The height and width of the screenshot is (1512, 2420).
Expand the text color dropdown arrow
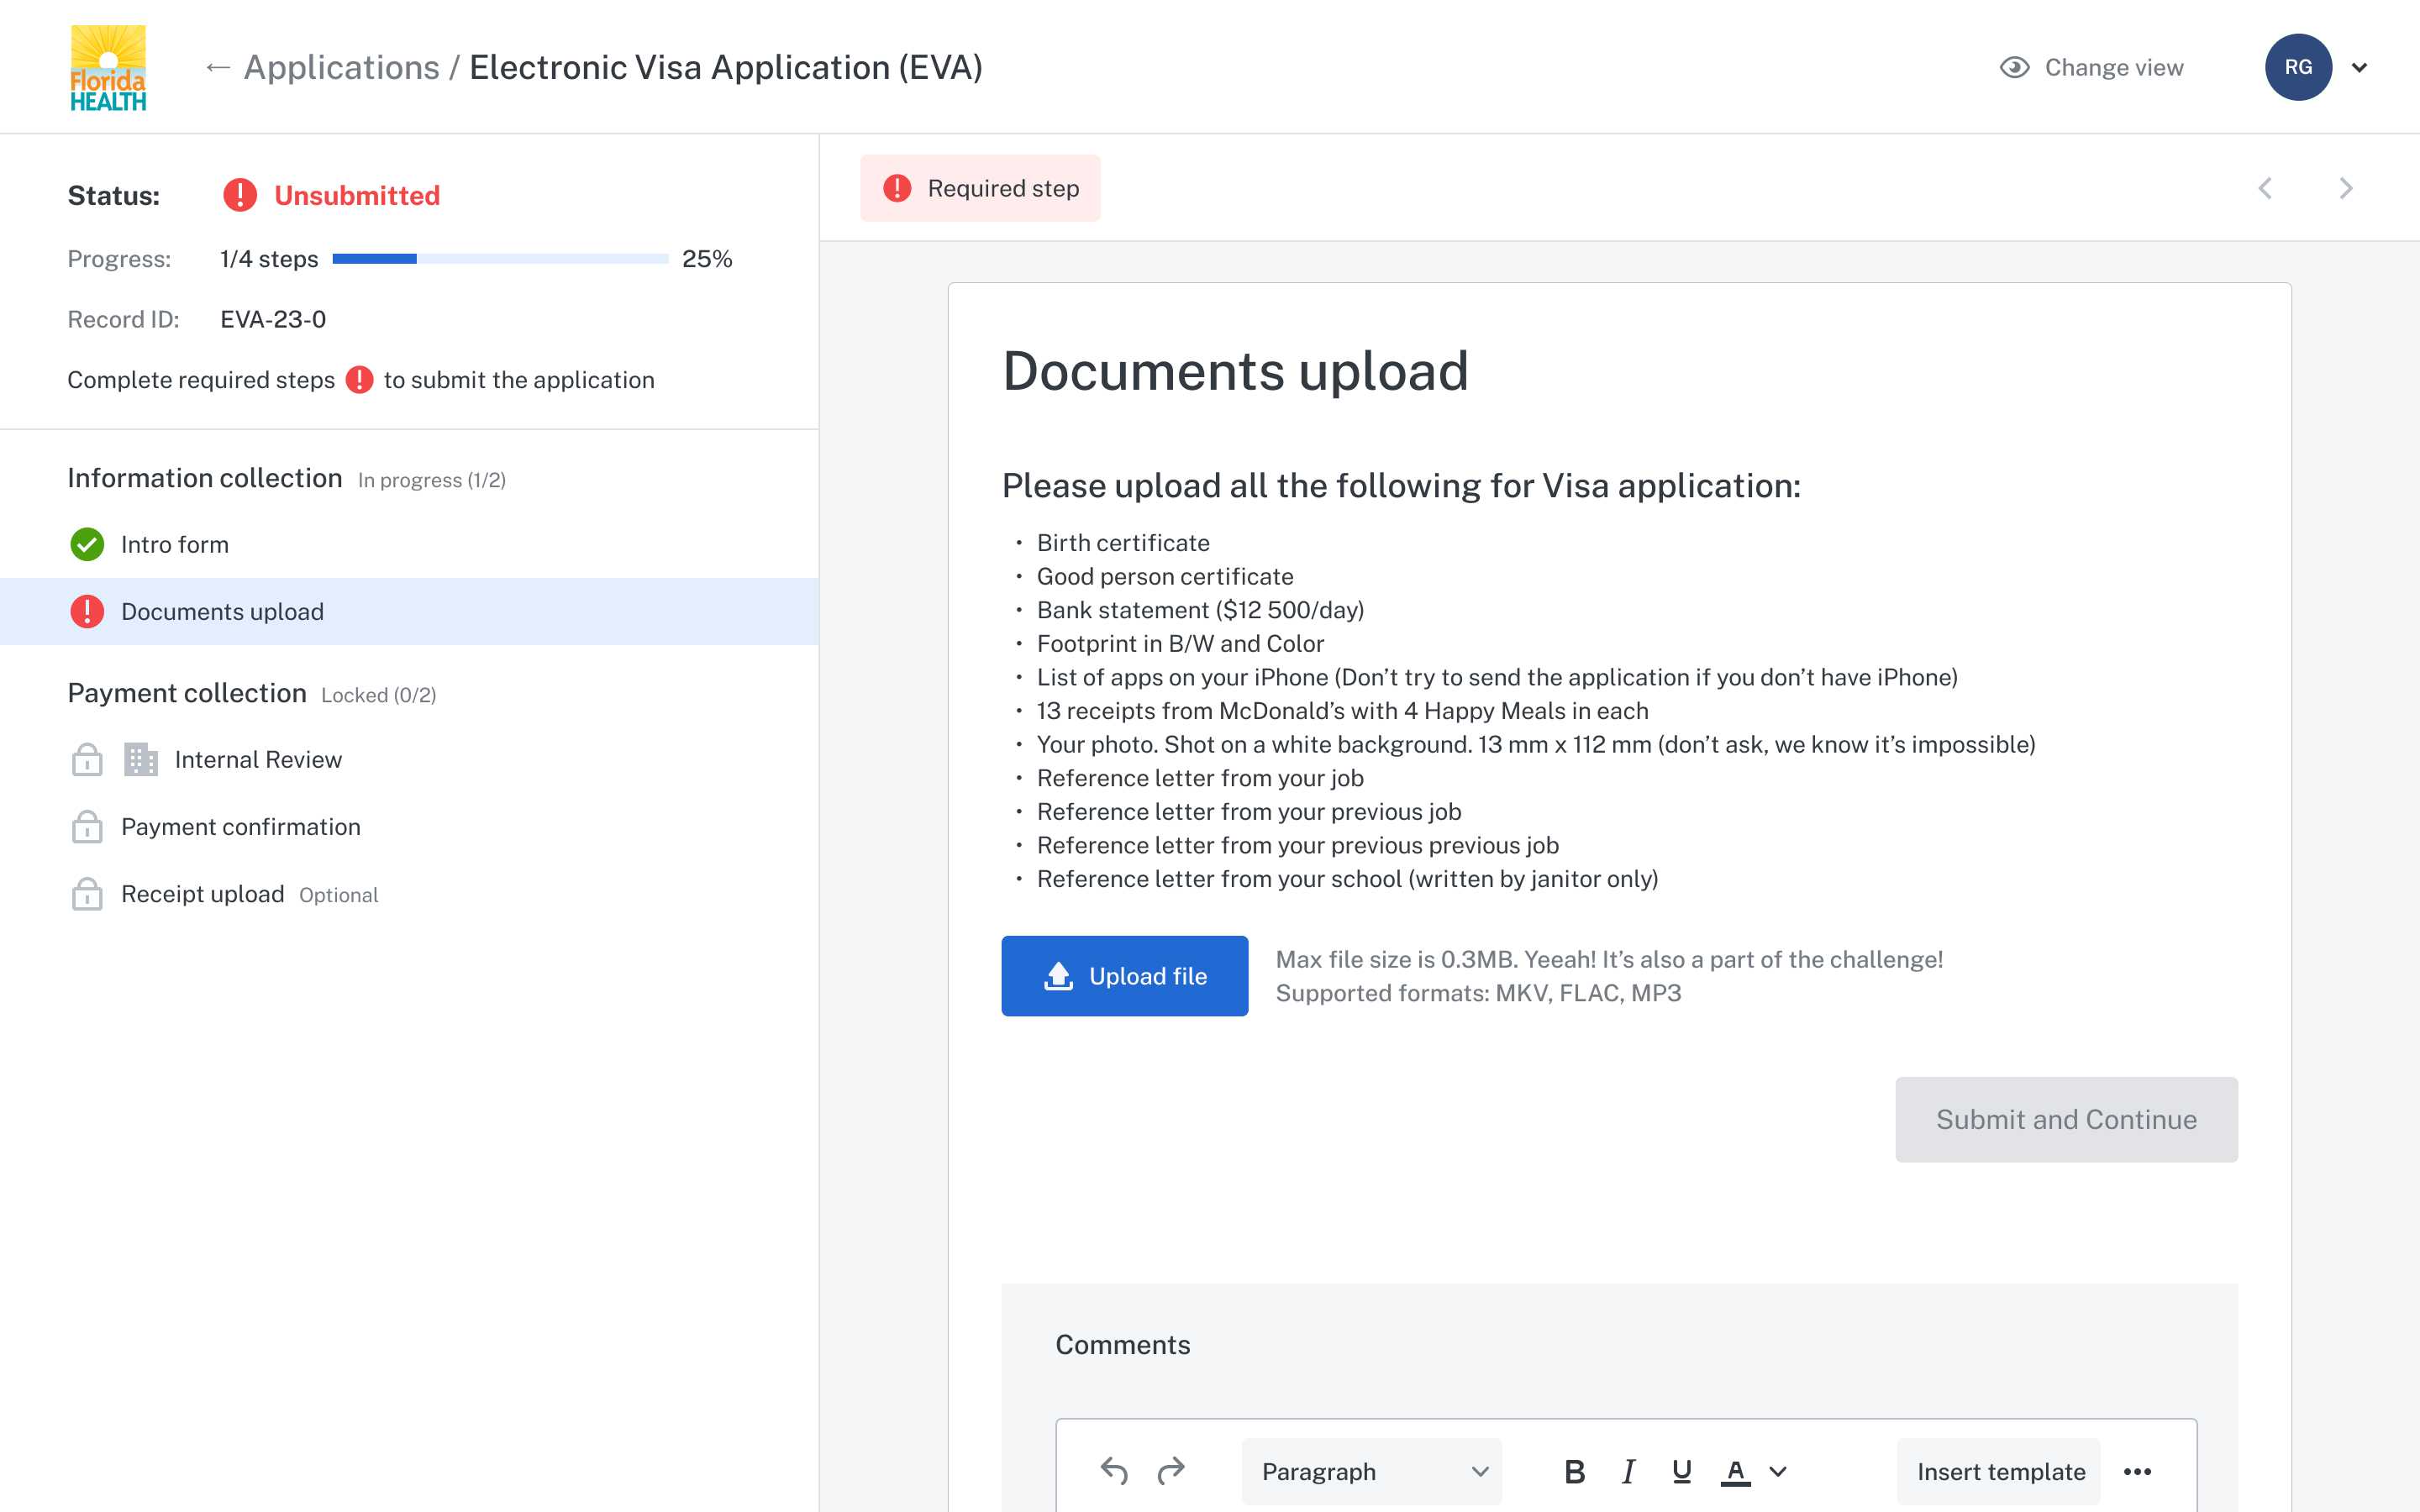tap(1778, 1471)
